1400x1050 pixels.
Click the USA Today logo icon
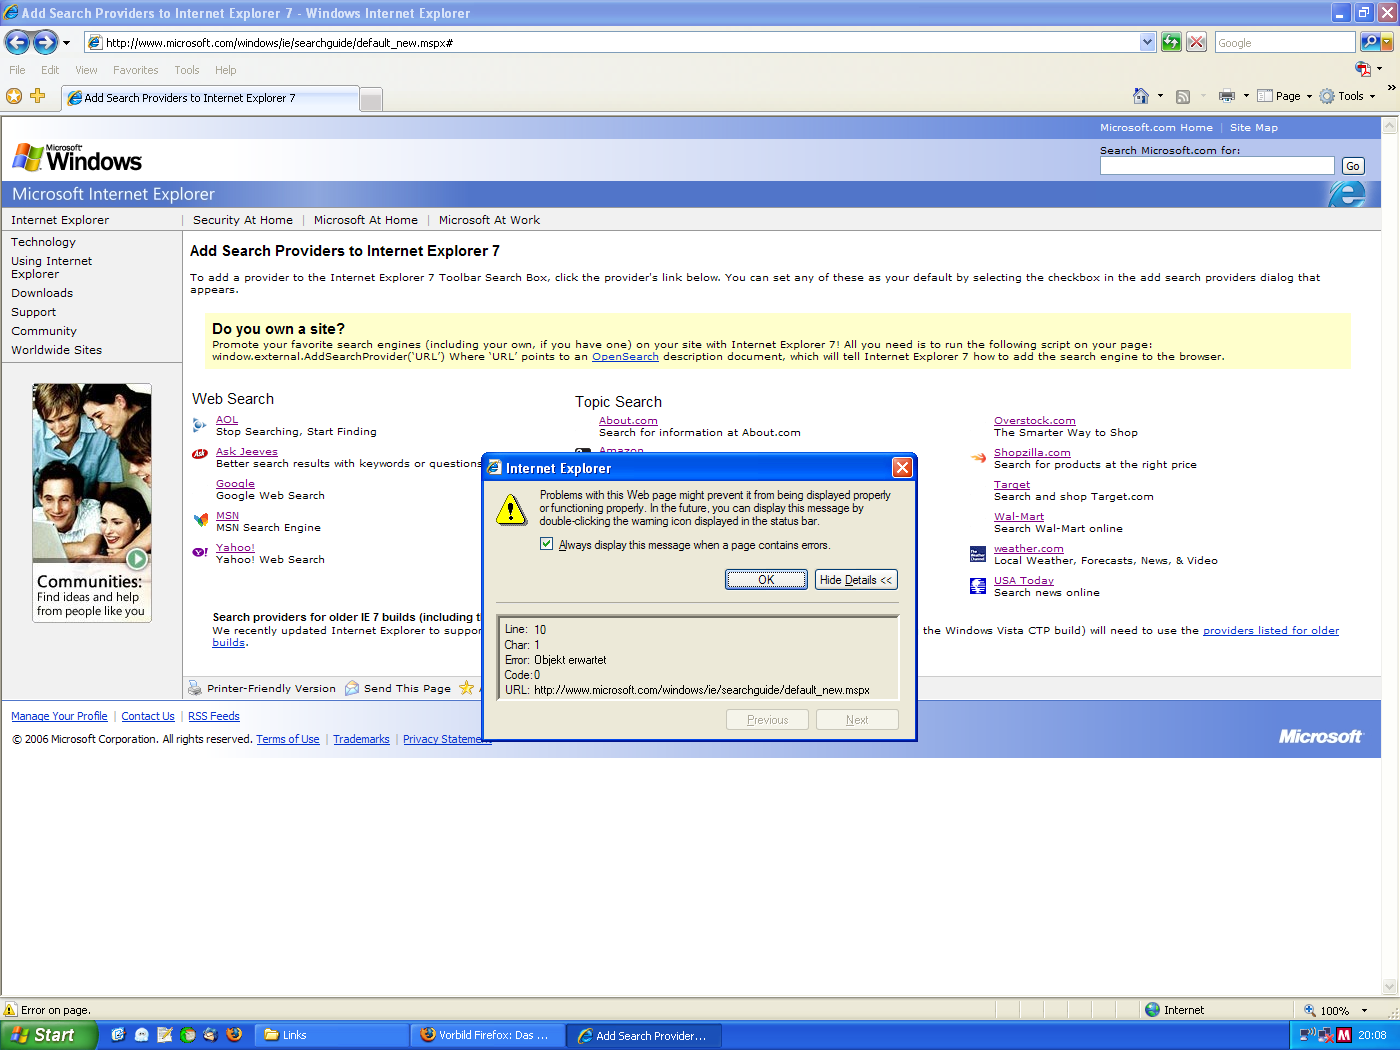978,587
